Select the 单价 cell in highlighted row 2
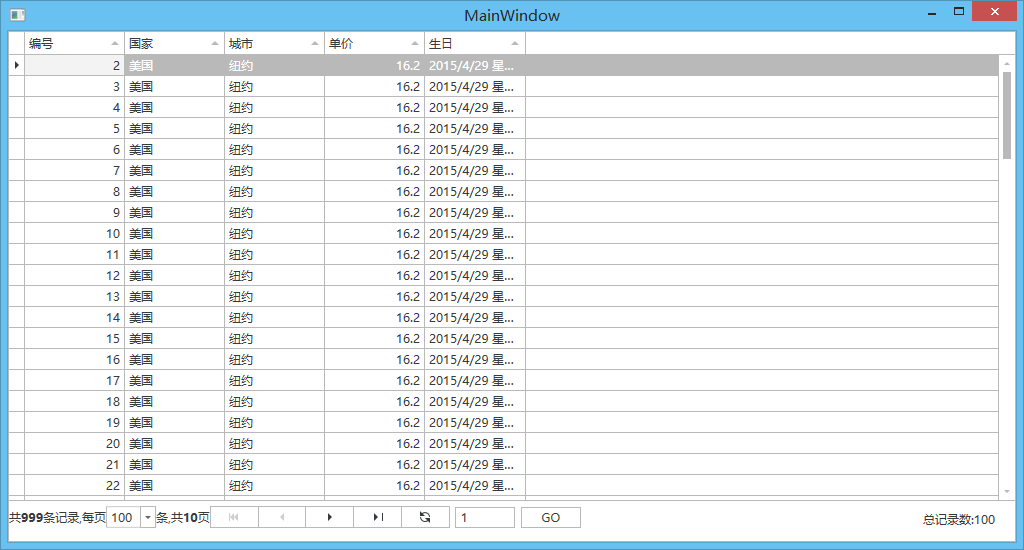Image resolution: width=1024 pixels, height=550 pixels. [374, 65]
